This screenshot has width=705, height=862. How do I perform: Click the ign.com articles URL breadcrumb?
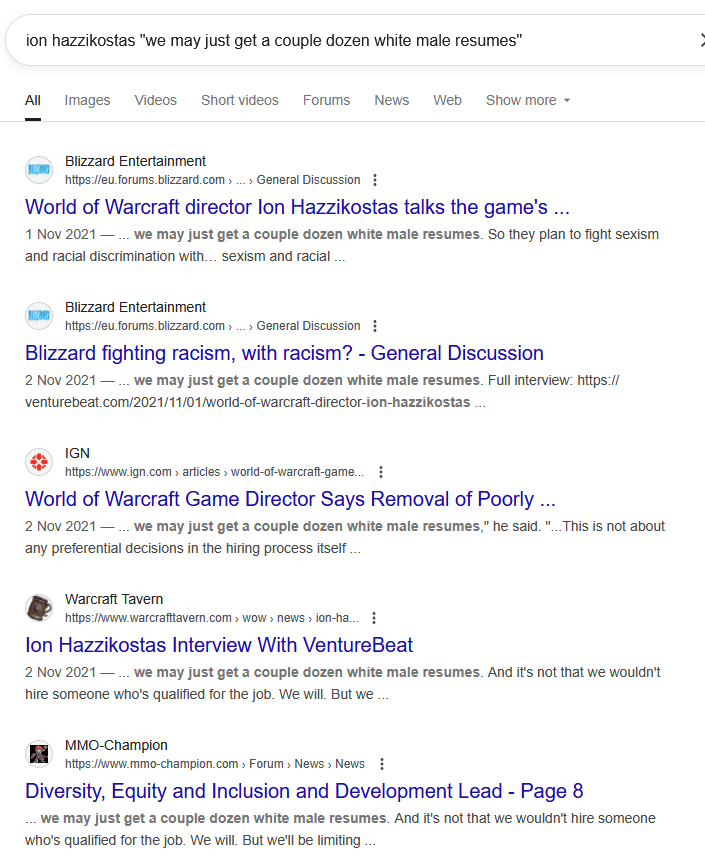[214, 472]
